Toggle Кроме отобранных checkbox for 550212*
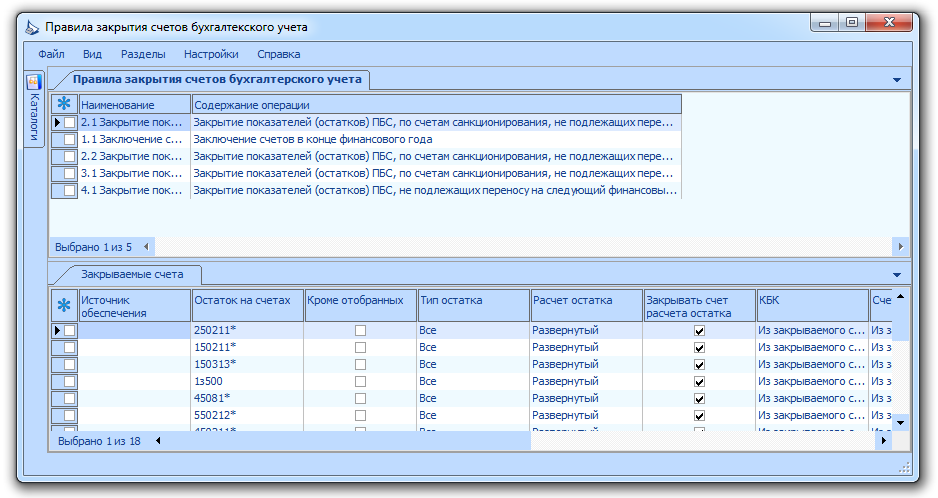The width and height of the screenshot is (938, 498). tap(360, 415)
